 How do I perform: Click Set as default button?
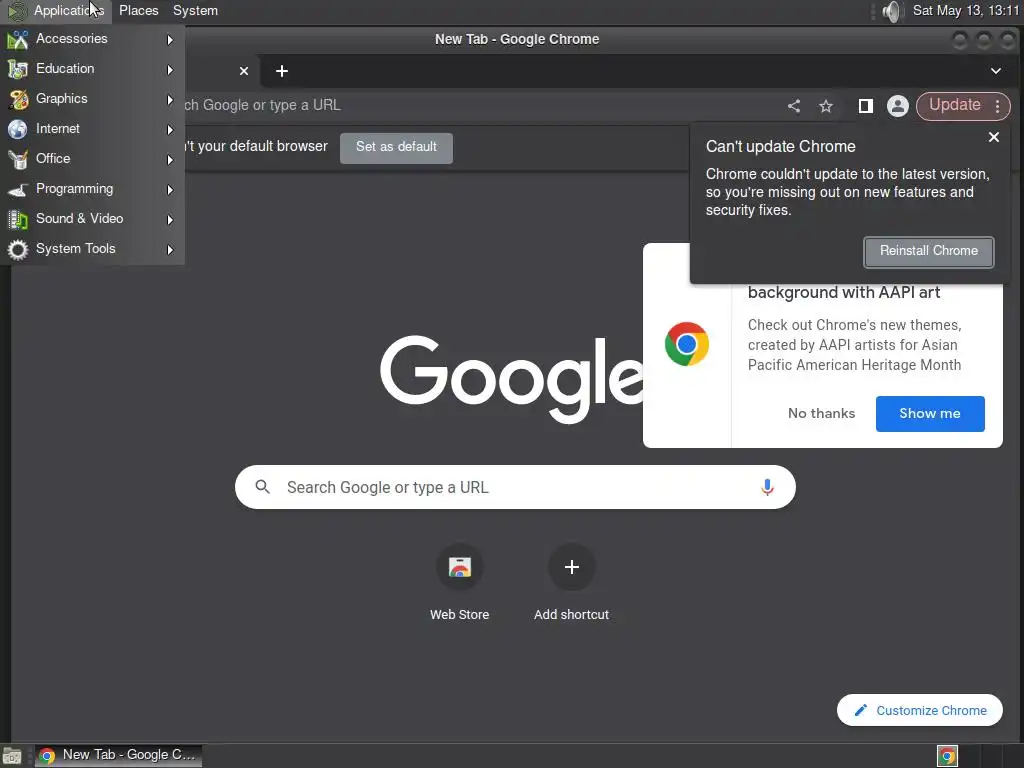coord(396,147)
